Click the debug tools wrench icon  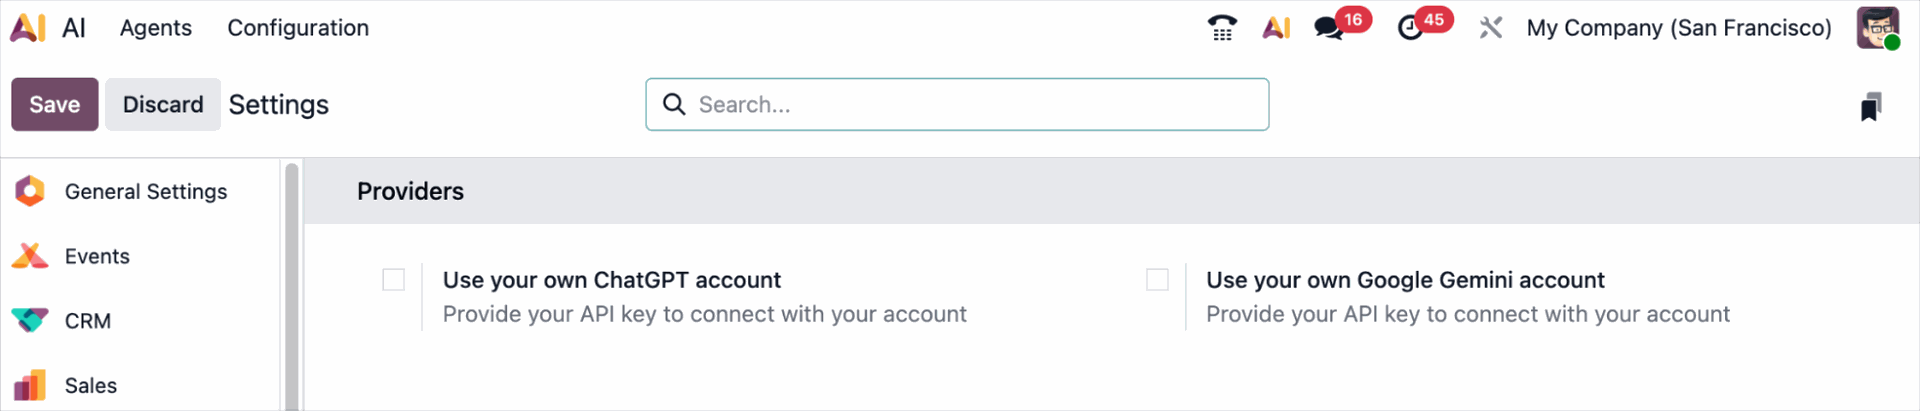1490,28
